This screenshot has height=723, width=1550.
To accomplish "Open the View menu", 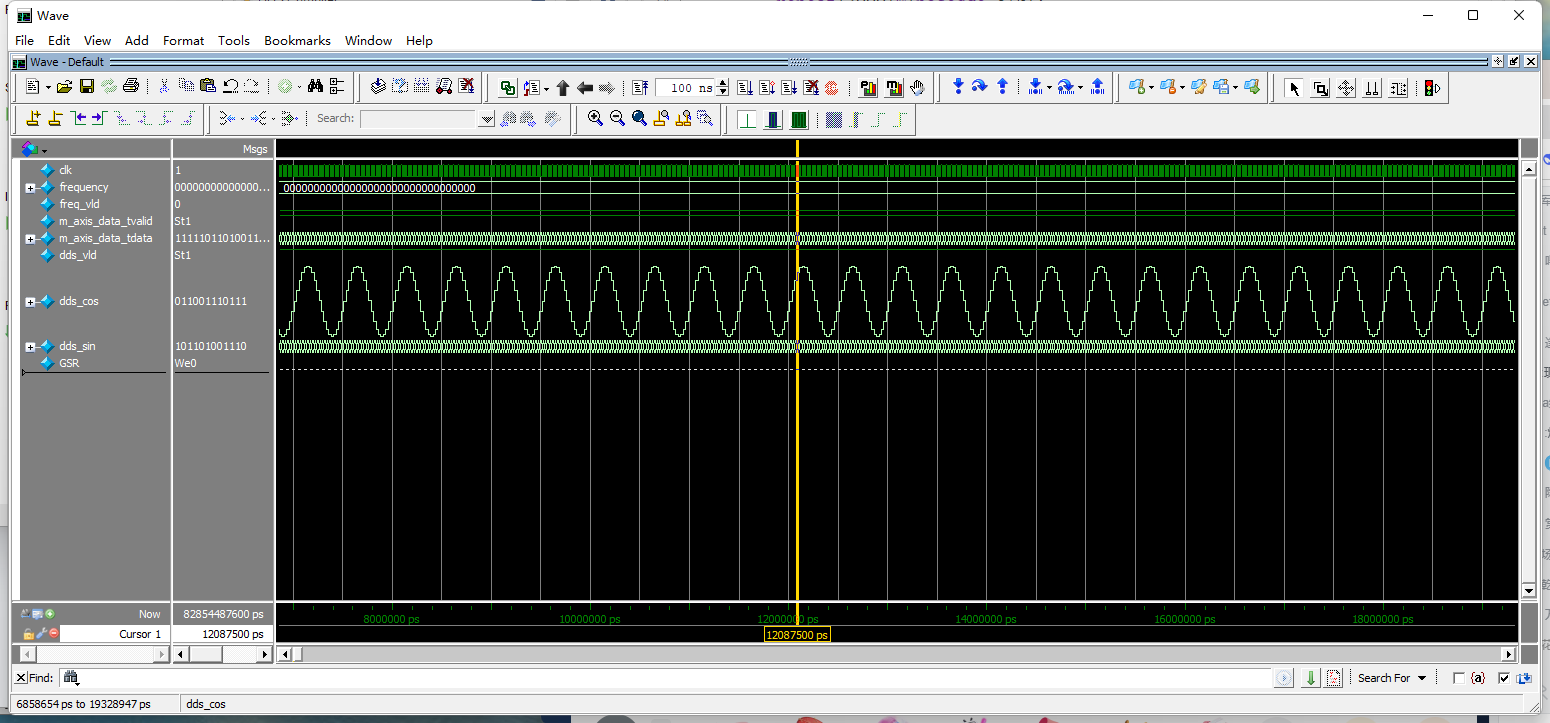I will [x=97, y=40].
